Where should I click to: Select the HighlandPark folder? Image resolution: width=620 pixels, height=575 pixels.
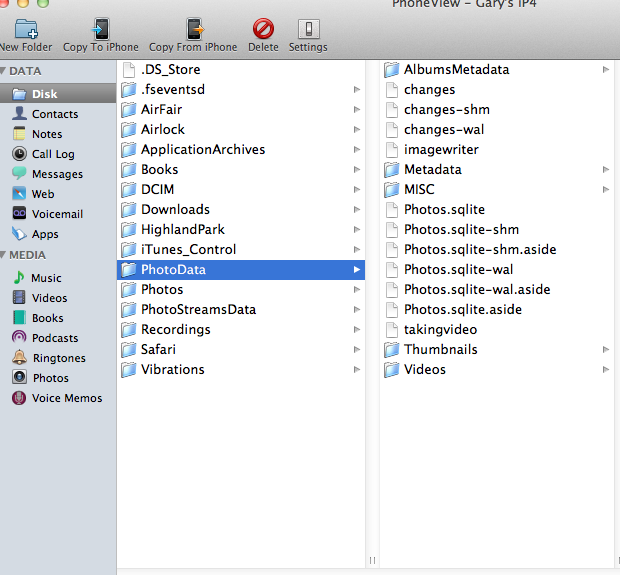241,229
